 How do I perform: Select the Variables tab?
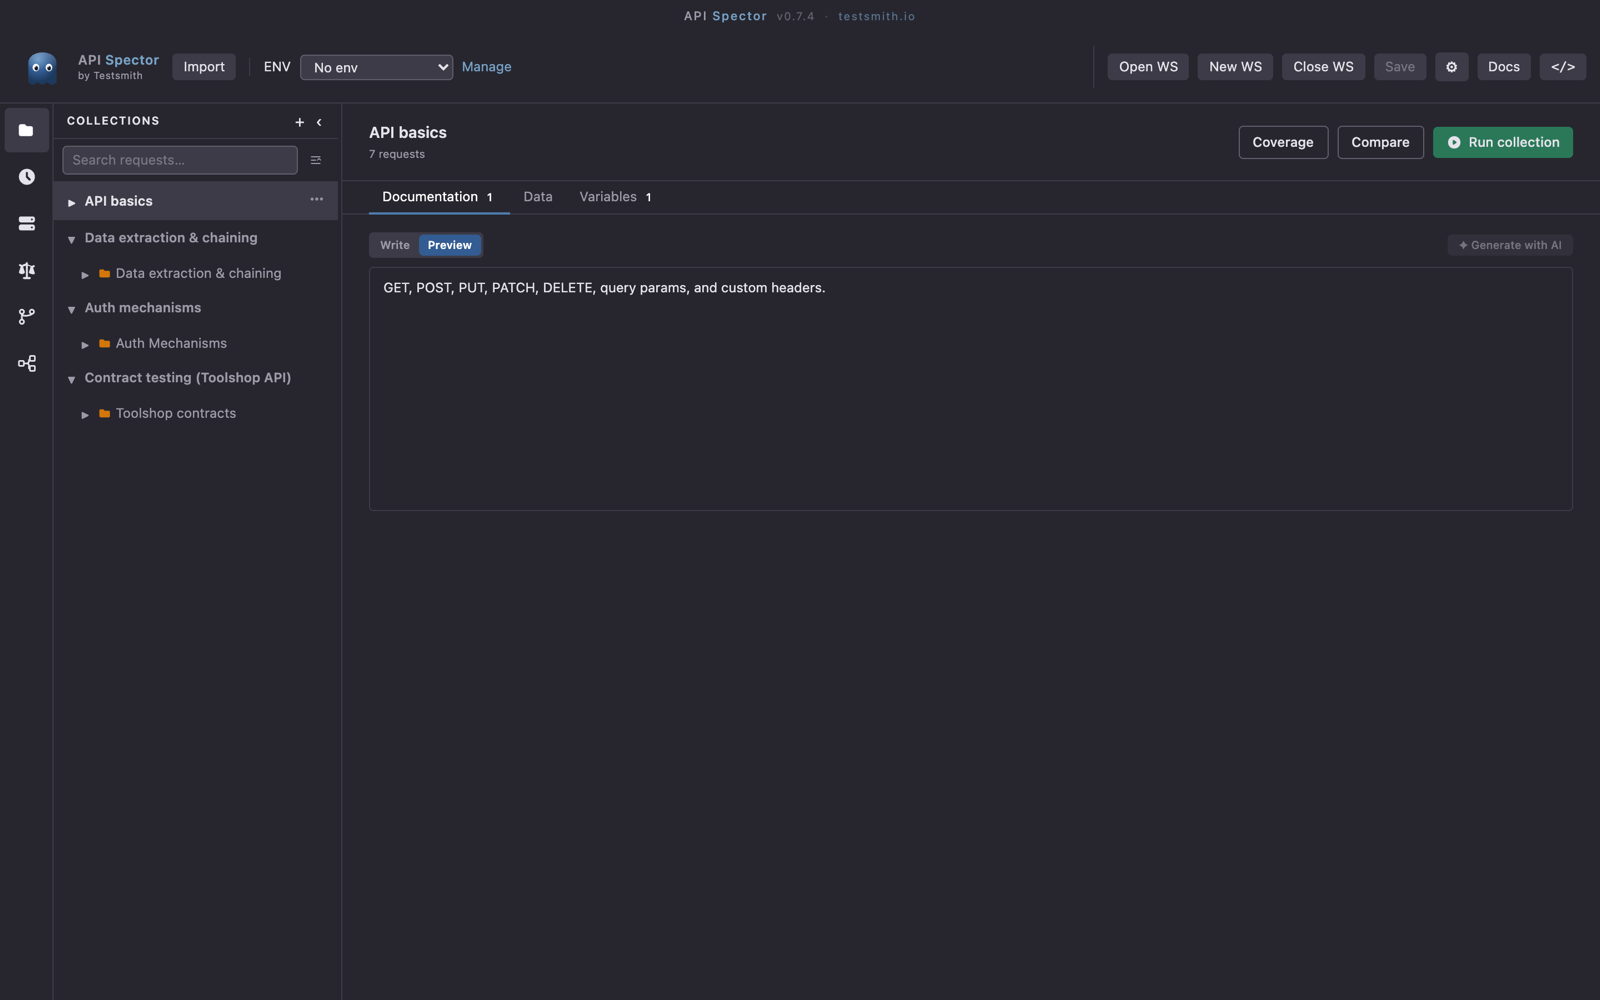point(615,197)
